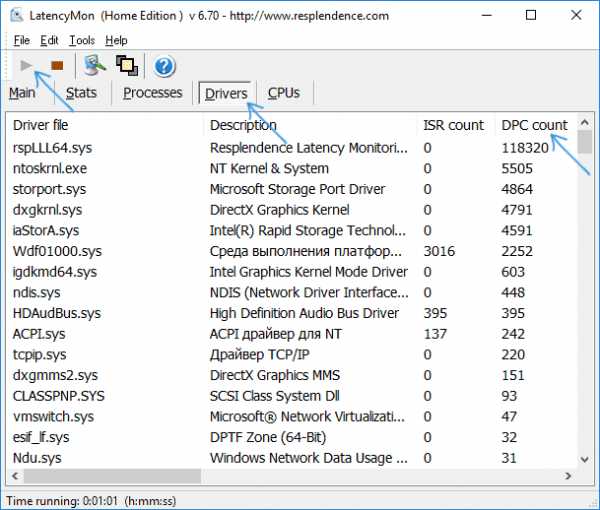Image resolution: width=600 pixels, height=510 pixels.
Task: Click the LatencyMon icon in the title bar
Action: pos(17,16)
